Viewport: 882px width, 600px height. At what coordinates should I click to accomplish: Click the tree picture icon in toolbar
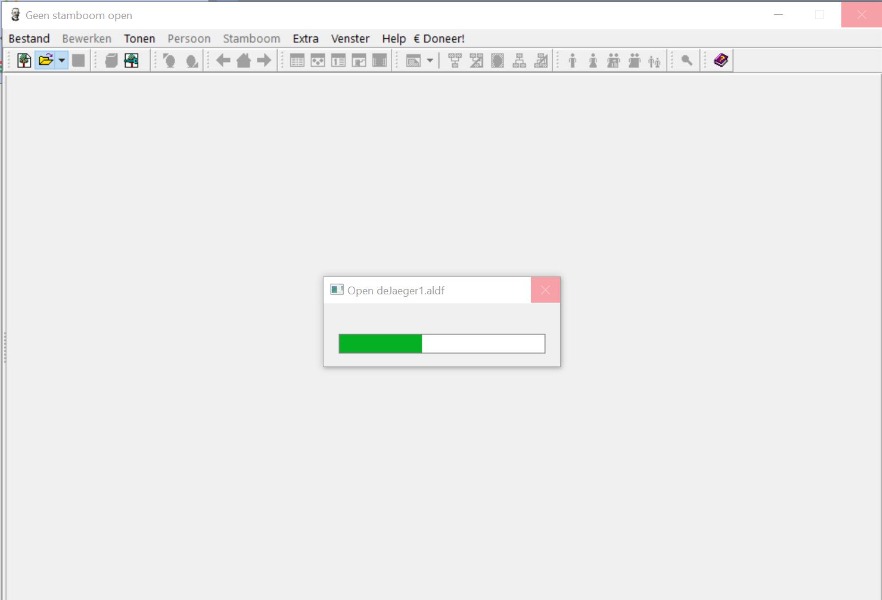pos(131,61)
